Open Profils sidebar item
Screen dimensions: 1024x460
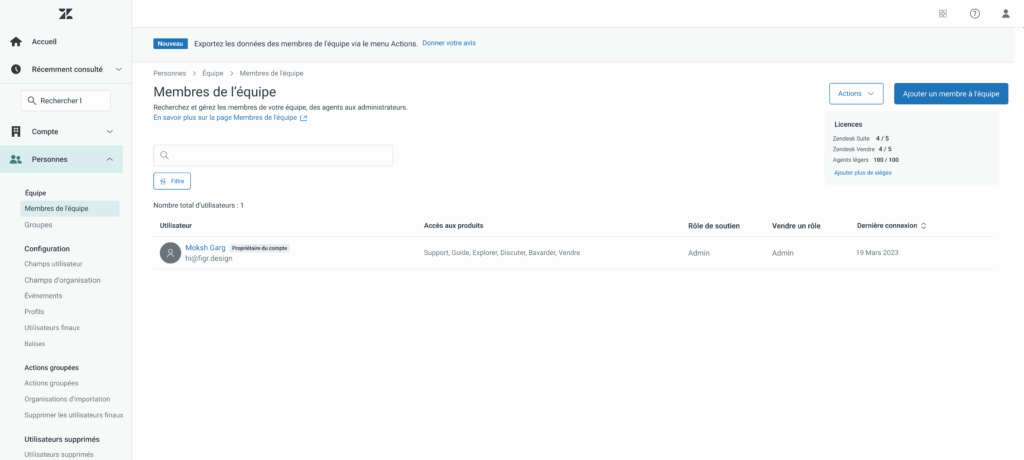(34, 312)
